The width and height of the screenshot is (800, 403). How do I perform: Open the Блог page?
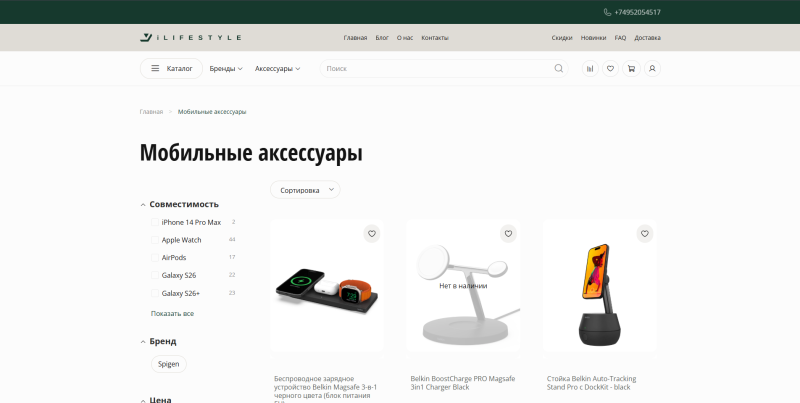382,38
